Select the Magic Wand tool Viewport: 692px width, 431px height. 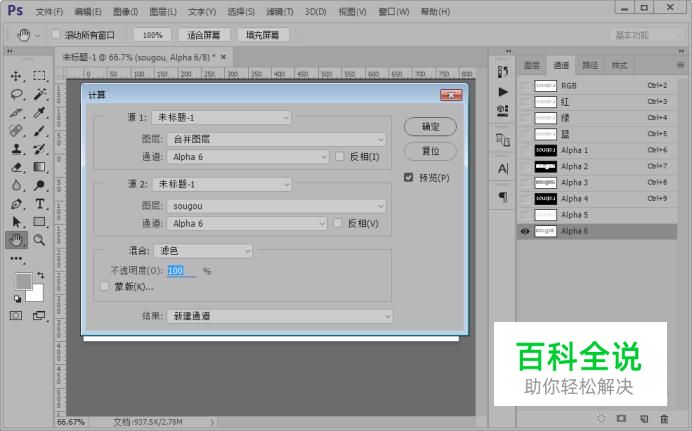tap(40, 94)
